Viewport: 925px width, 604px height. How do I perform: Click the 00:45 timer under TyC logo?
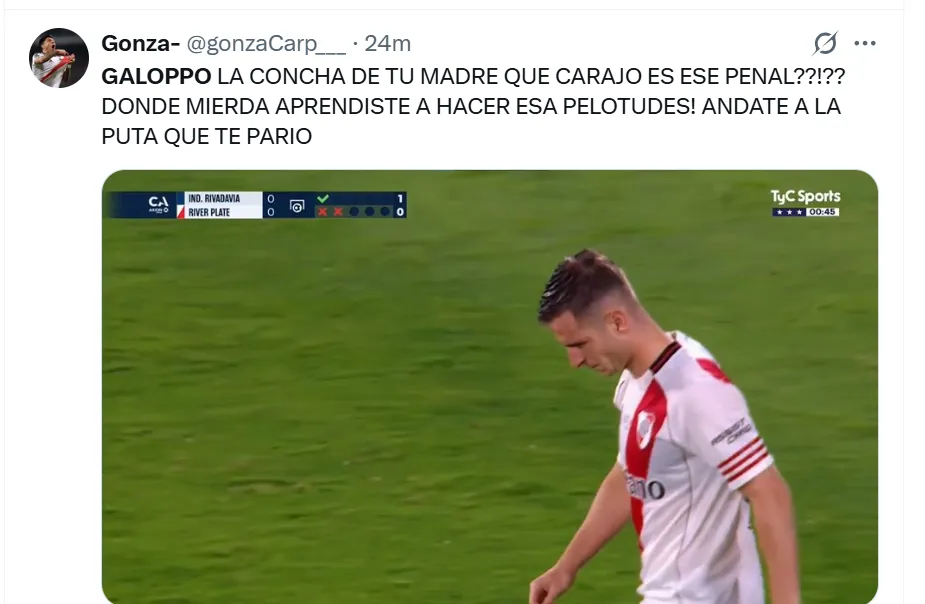tap(822, 212)
